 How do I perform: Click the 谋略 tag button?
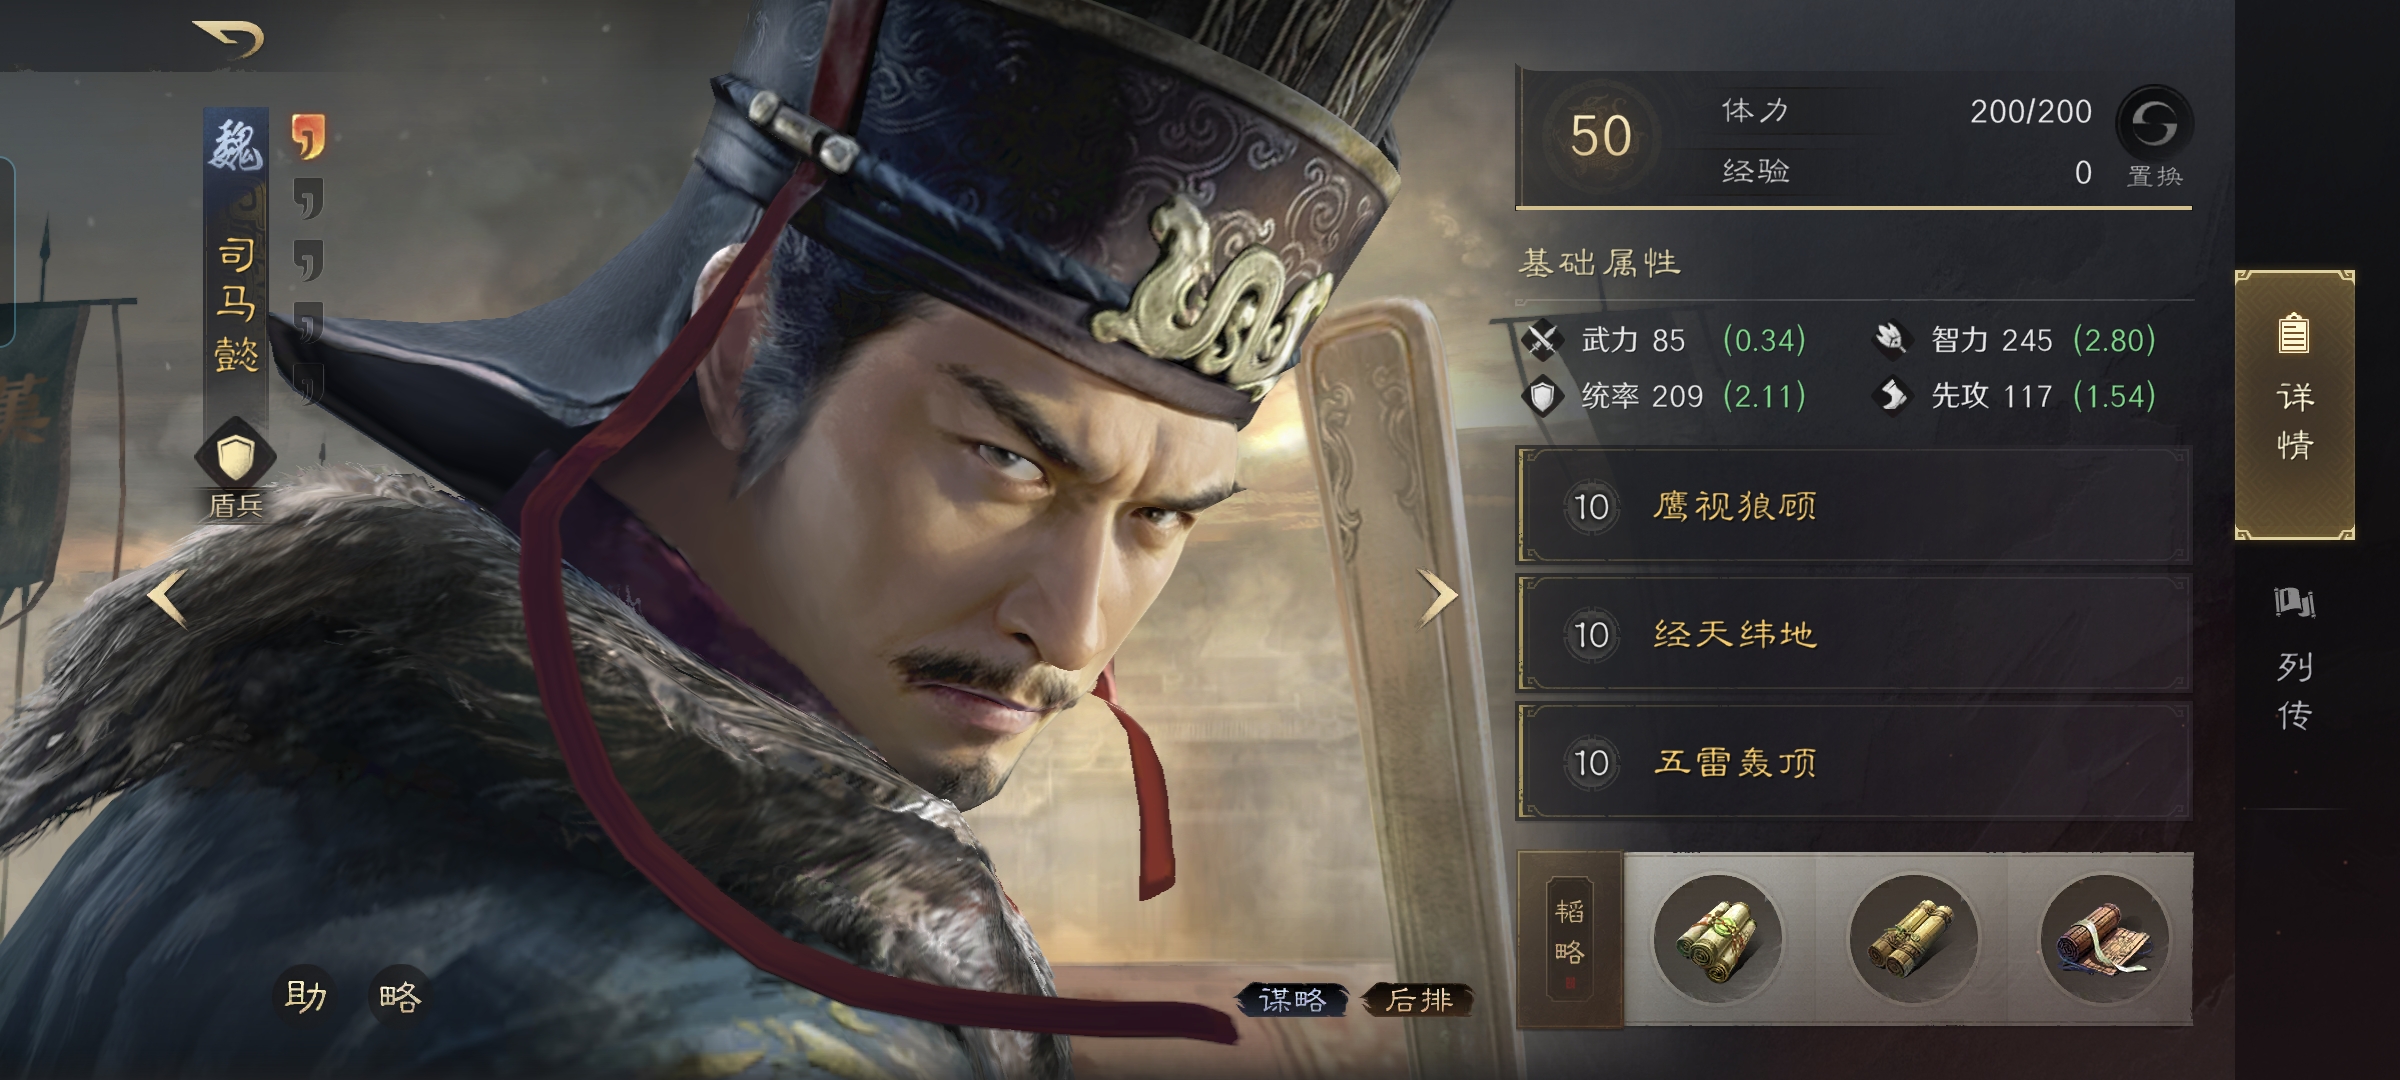tap(1292, 999)
